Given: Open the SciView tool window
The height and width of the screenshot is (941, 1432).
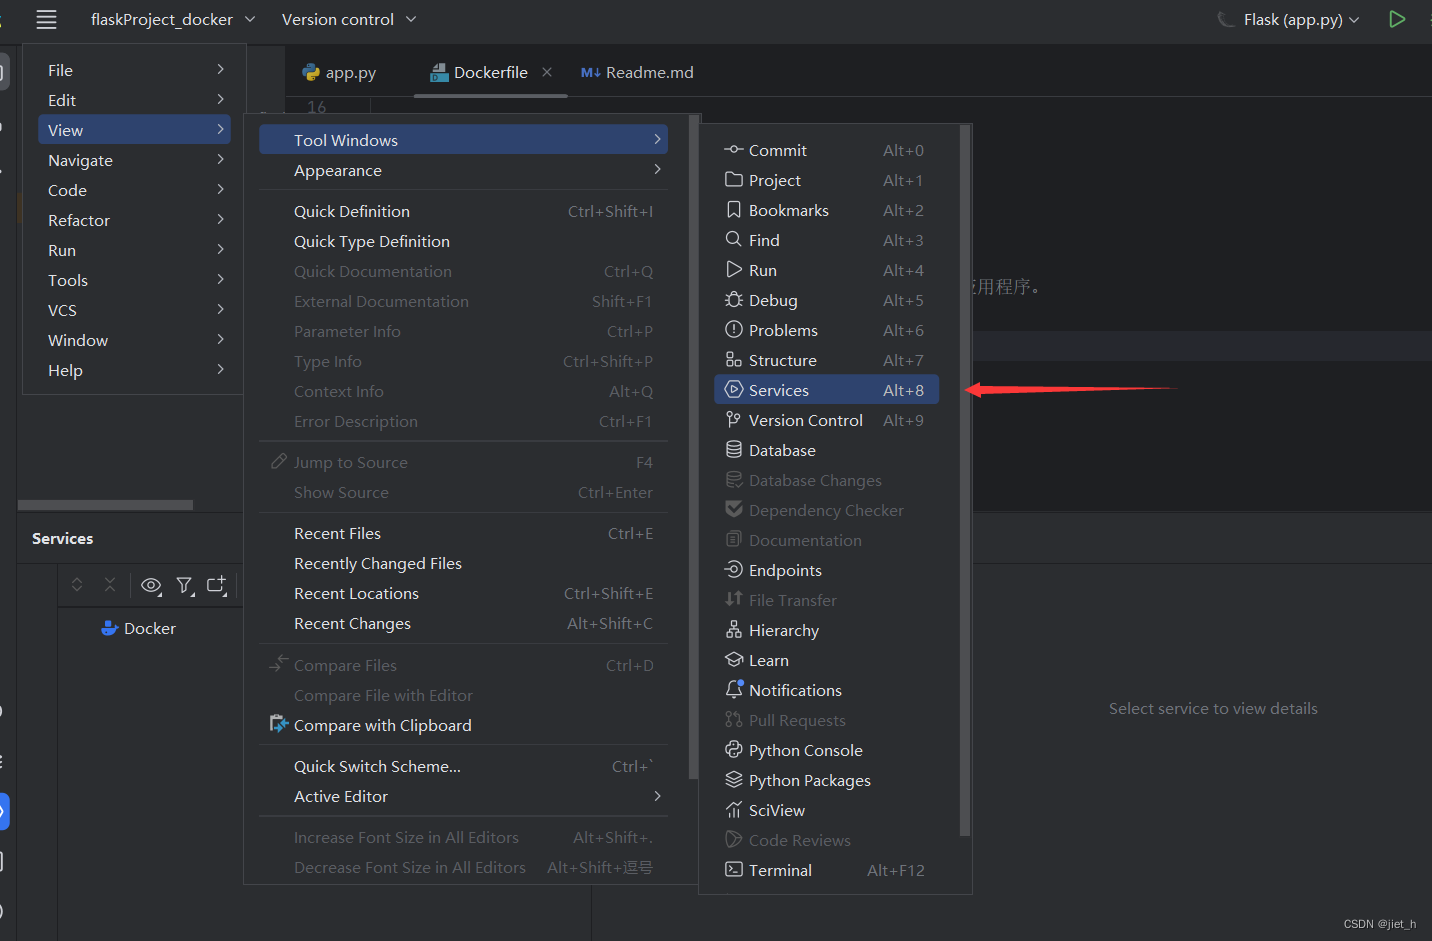Looking at the screenshot, I should [826, 810].
